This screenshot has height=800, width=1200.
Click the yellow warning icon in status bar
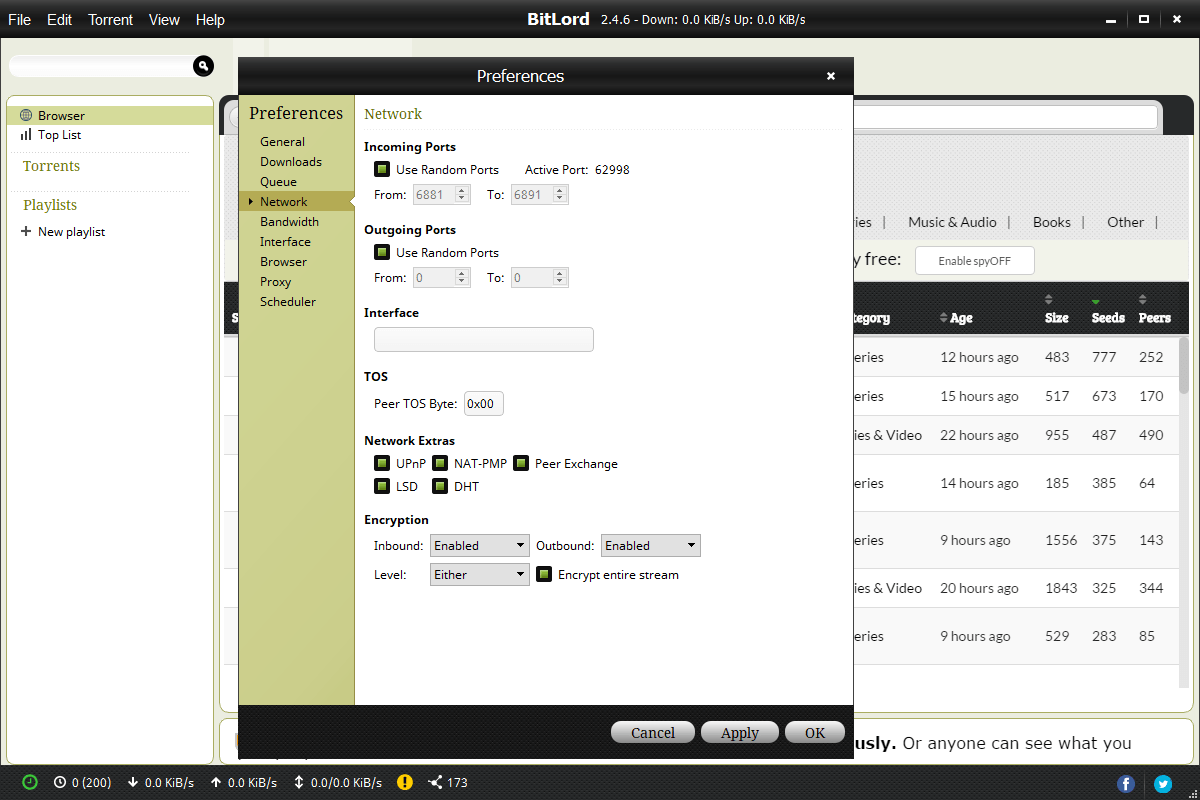(x=404, y=782)
